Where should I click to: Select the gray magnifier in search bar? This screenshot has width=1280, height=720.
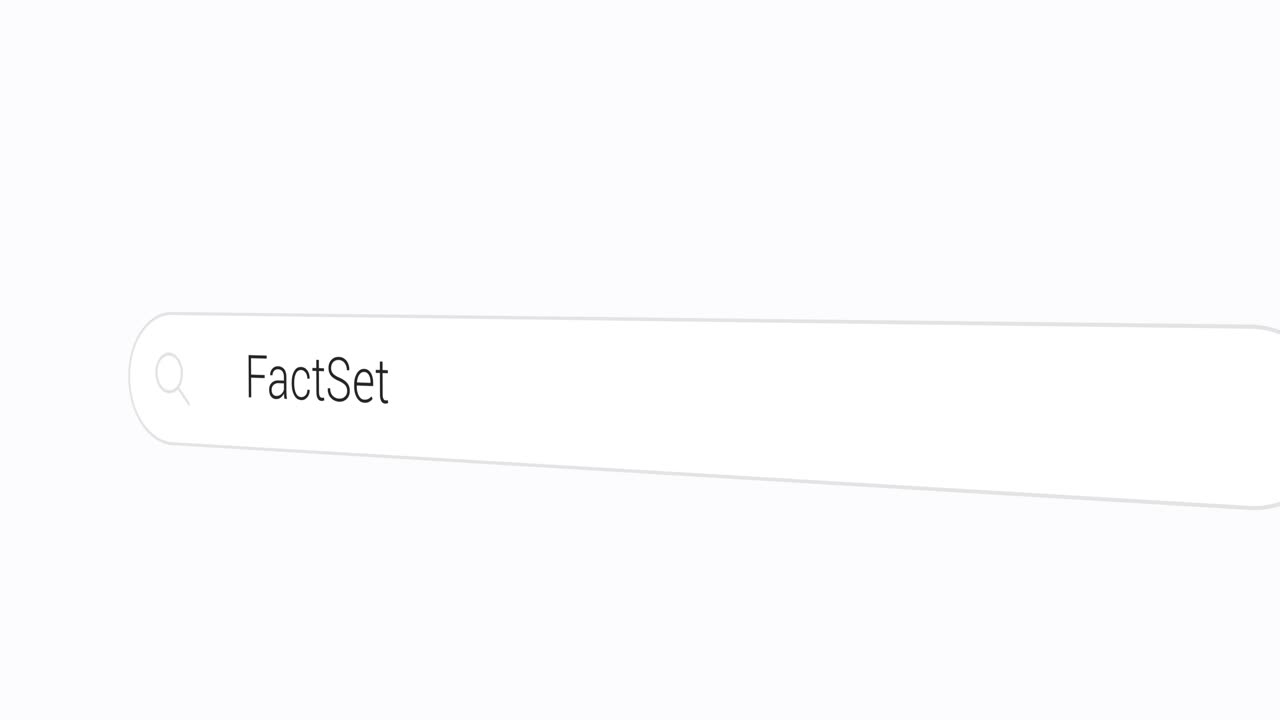172,378
